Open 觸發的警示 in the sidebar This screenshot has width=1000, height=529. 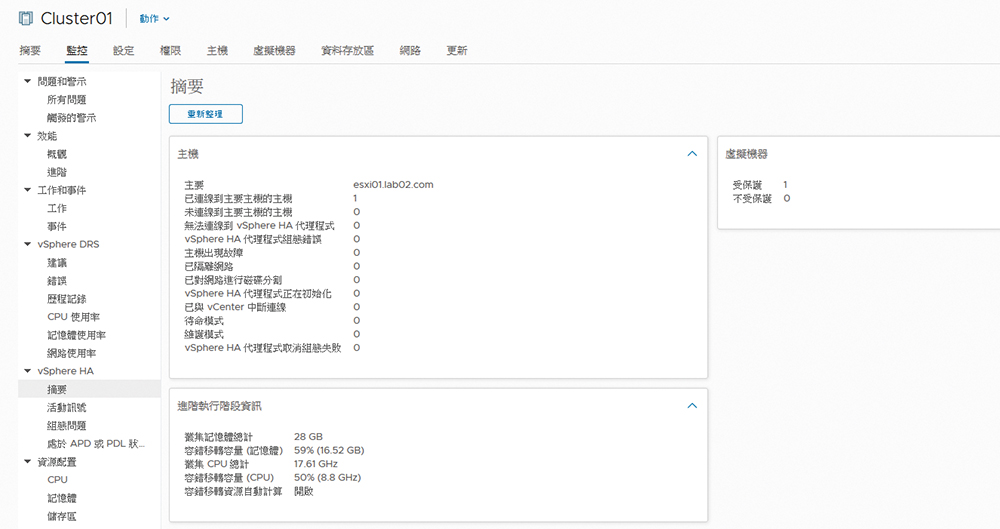(x=71, y=118)
